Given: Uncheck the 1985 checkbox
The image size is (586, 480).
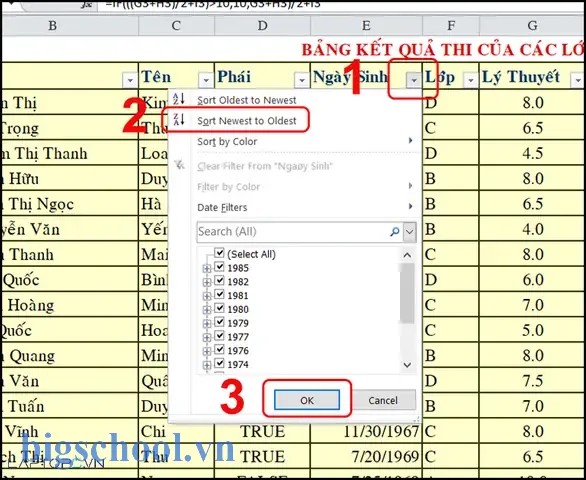Looking at the screenshot, I should [x=219, y=267].
